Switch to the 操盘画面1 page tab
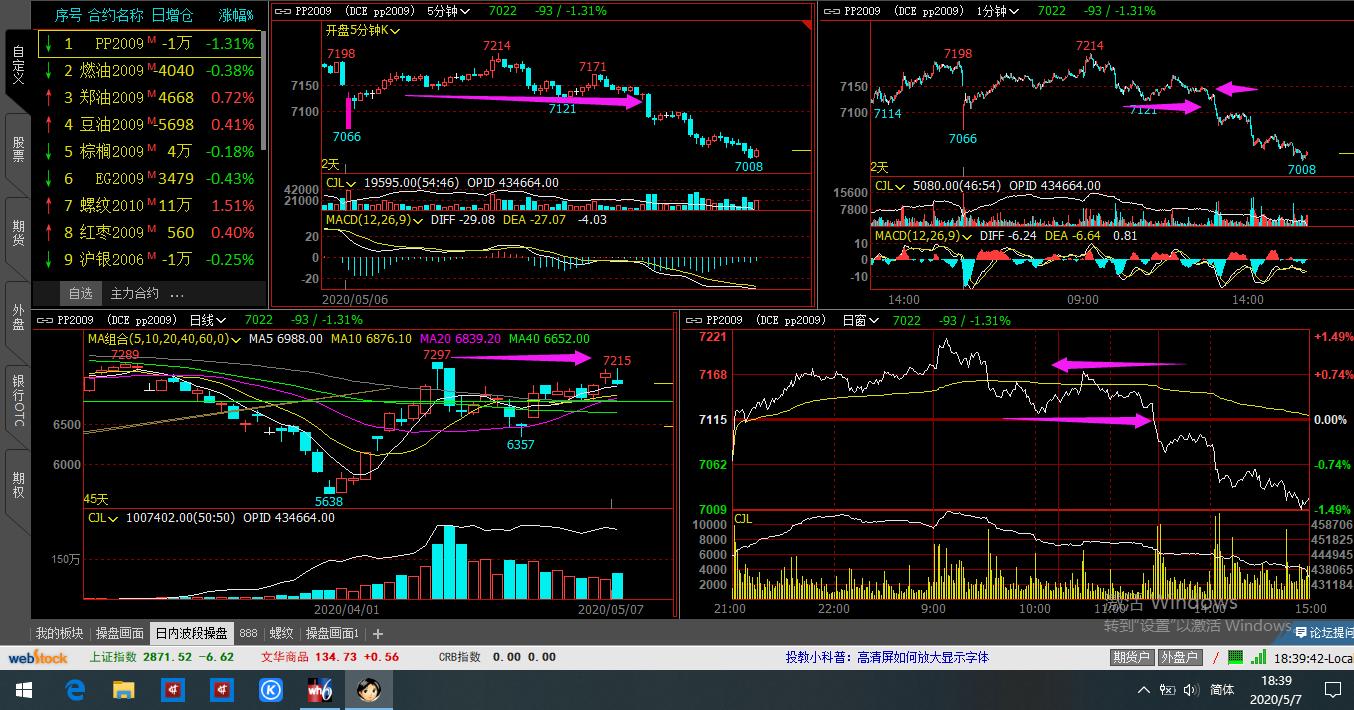Image resolution: width=1354 pixels, height=710 pixels. [333, 633]
